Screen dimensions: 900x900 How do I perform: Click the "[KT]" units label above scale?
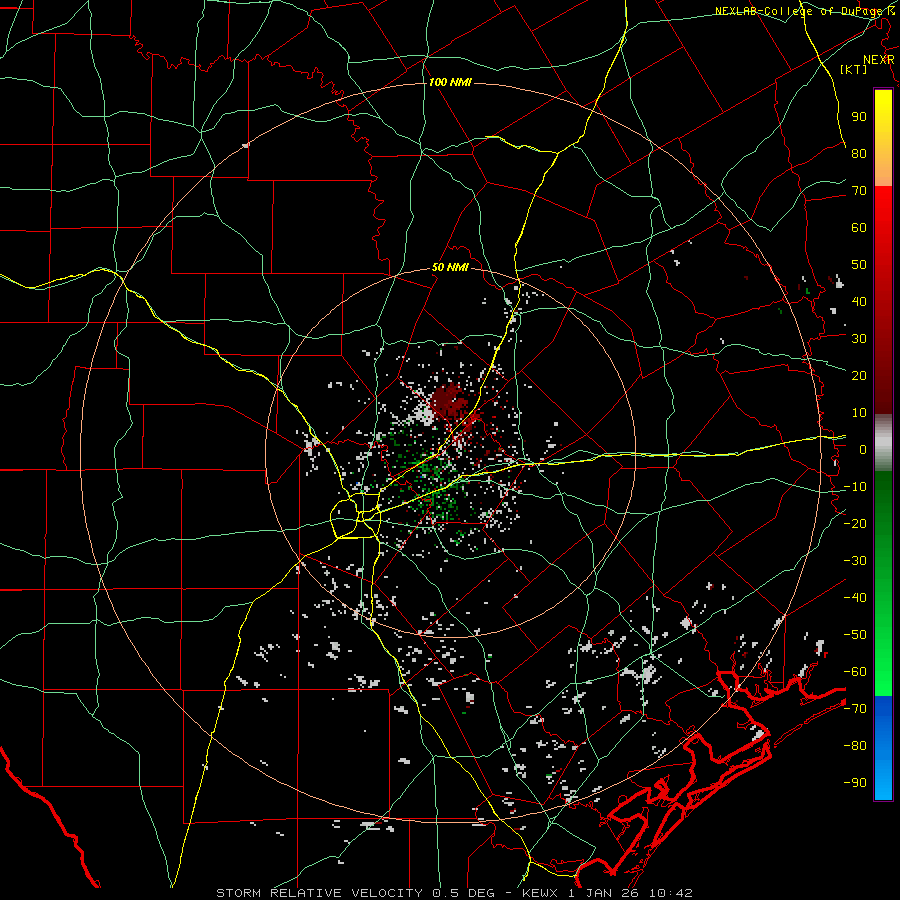(854, 69)
